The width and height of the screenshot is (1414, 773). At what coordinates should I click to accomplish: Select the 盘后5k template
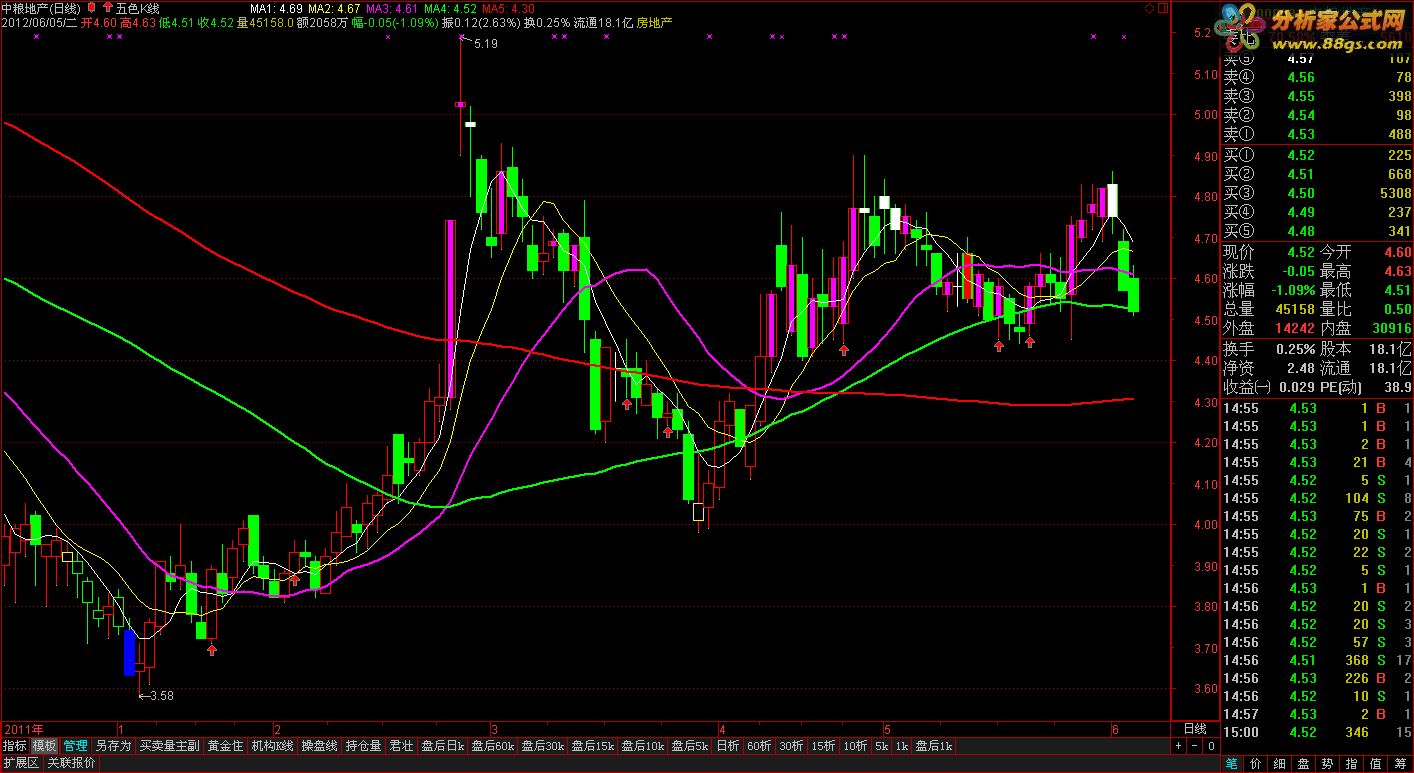[690, 746]
